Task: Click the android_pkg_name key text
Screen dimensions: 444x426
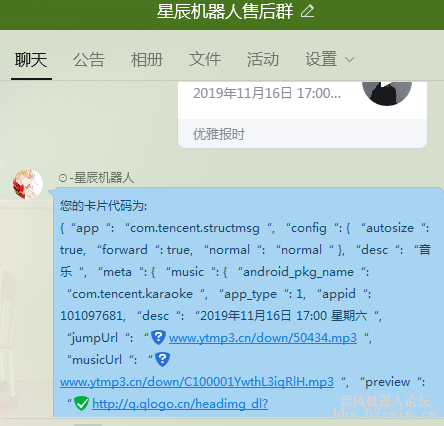Action: coord(298,272)
